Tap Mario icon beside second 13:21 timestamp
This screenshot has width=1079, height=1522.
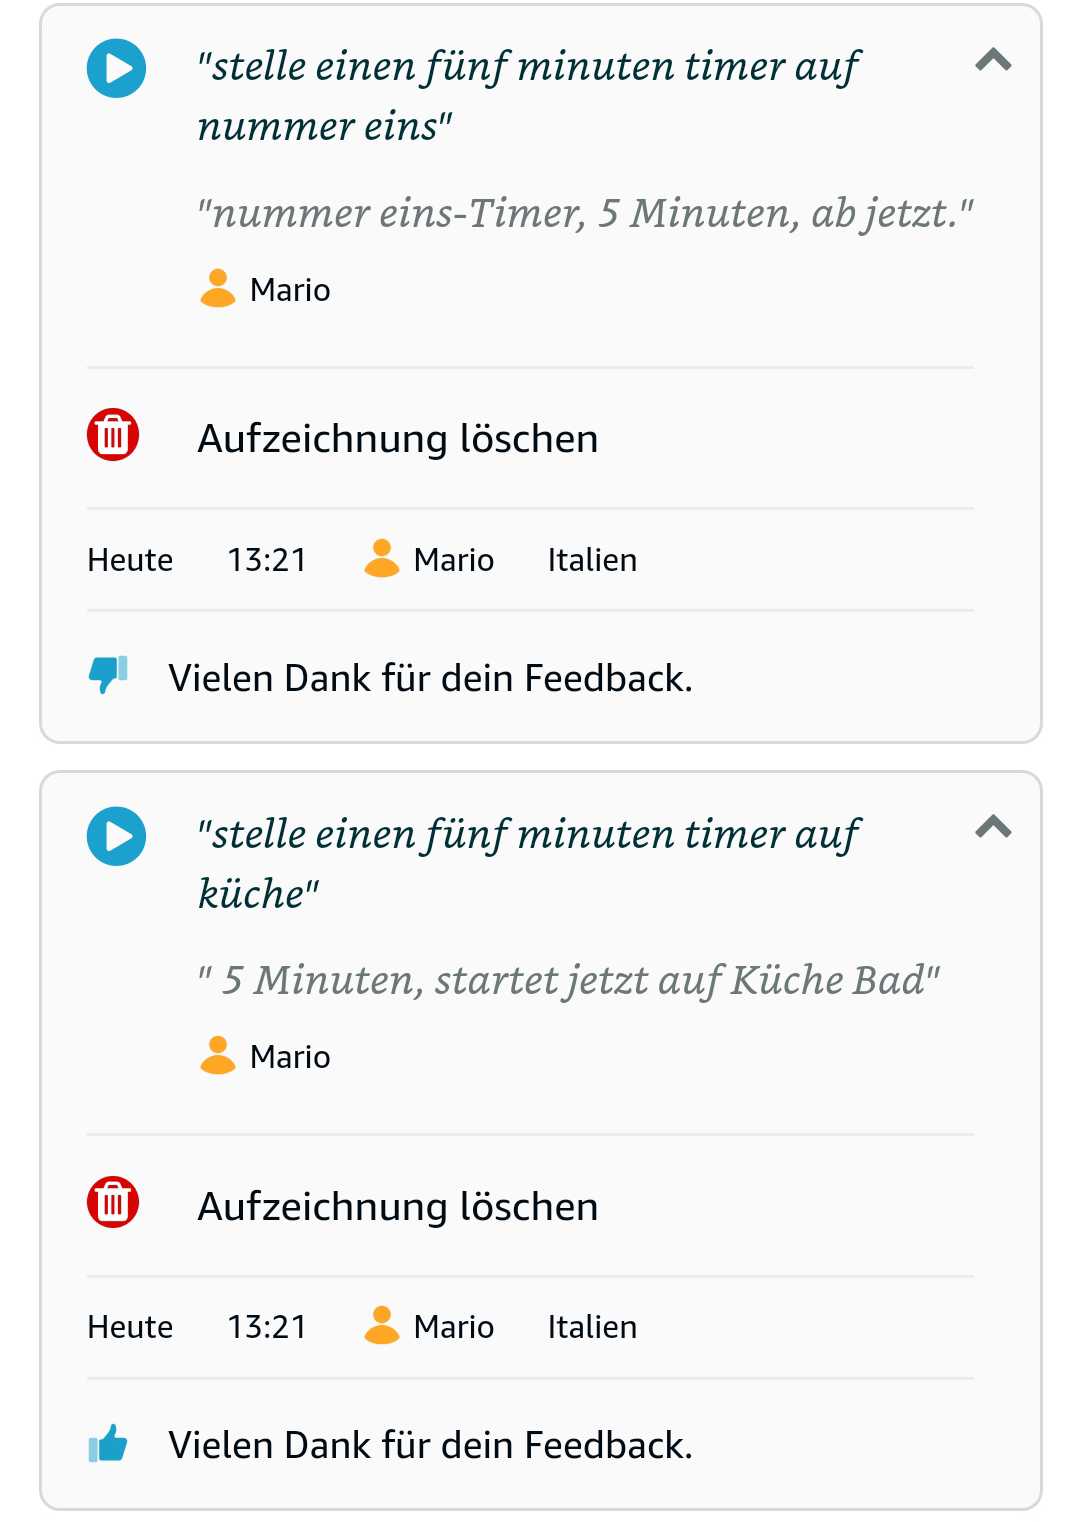coord(381,1326)
